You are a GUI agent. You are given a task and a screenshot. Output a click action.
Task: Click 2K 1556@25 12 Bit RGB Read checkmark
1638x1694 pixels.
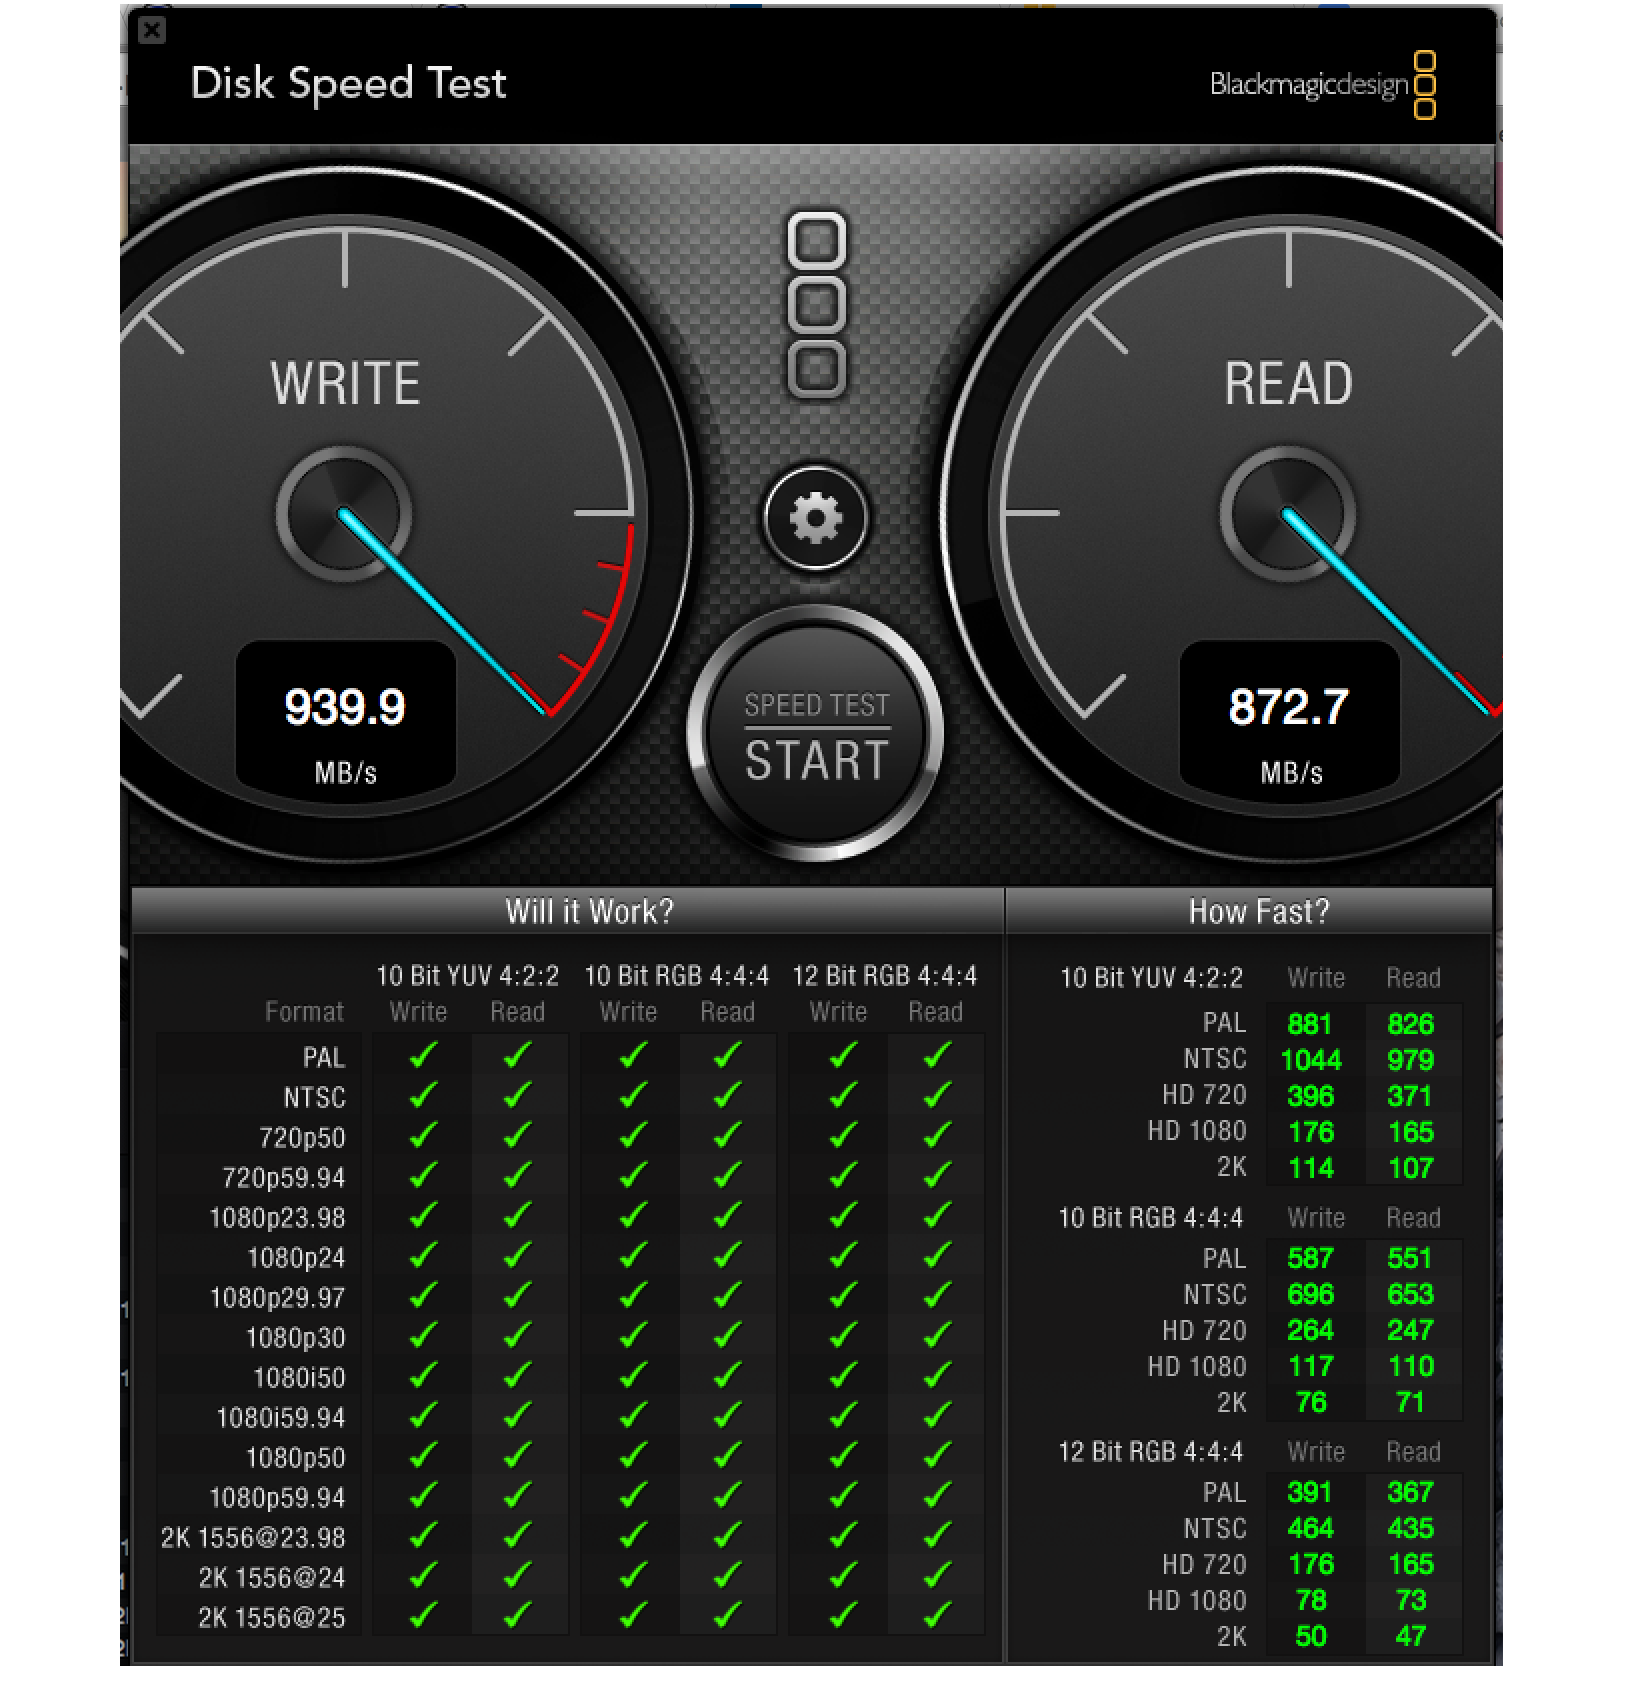pos(936,1616)
